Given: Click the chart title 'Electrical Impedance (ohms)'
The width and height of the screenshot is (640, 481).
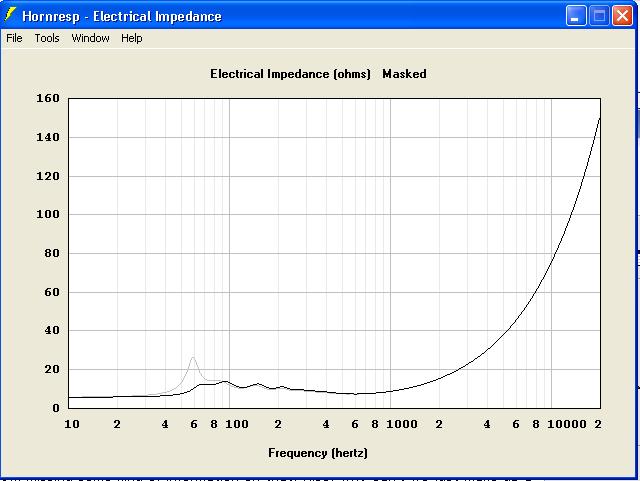Looking at the screenshot, I should (290, 74).
